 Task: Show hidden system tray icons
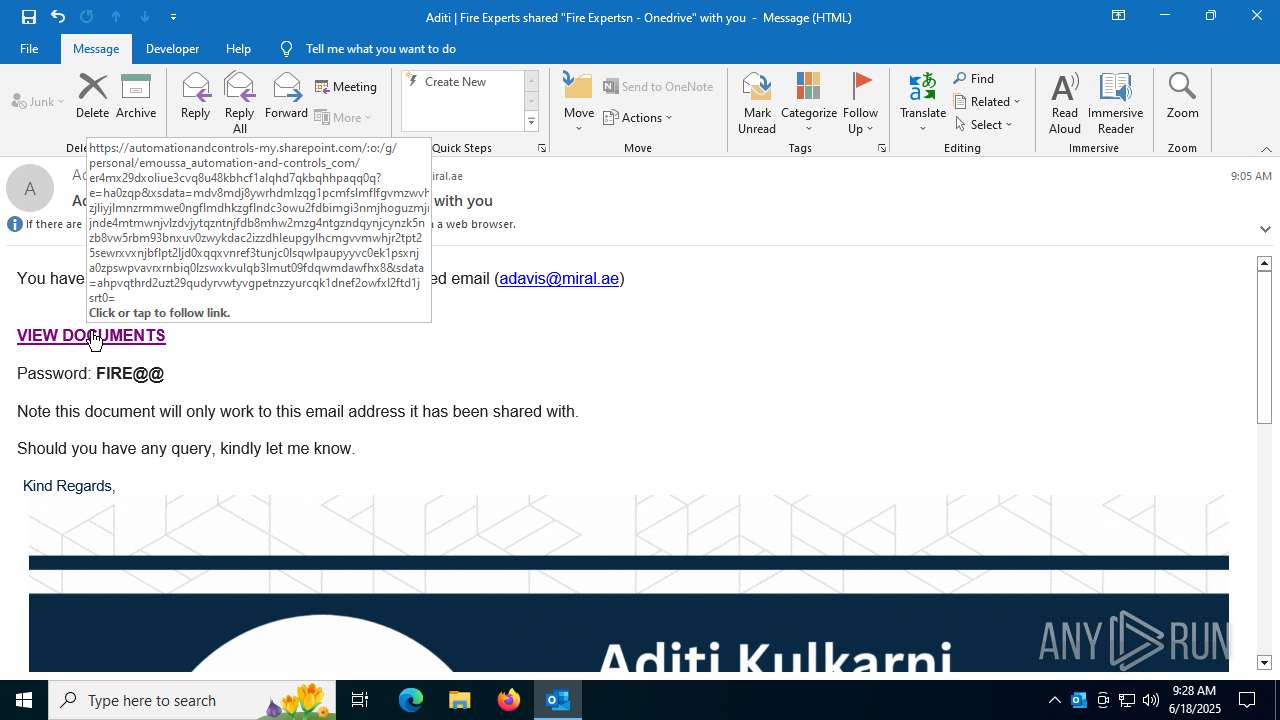pyautogui.click(x=1054, y=700)
